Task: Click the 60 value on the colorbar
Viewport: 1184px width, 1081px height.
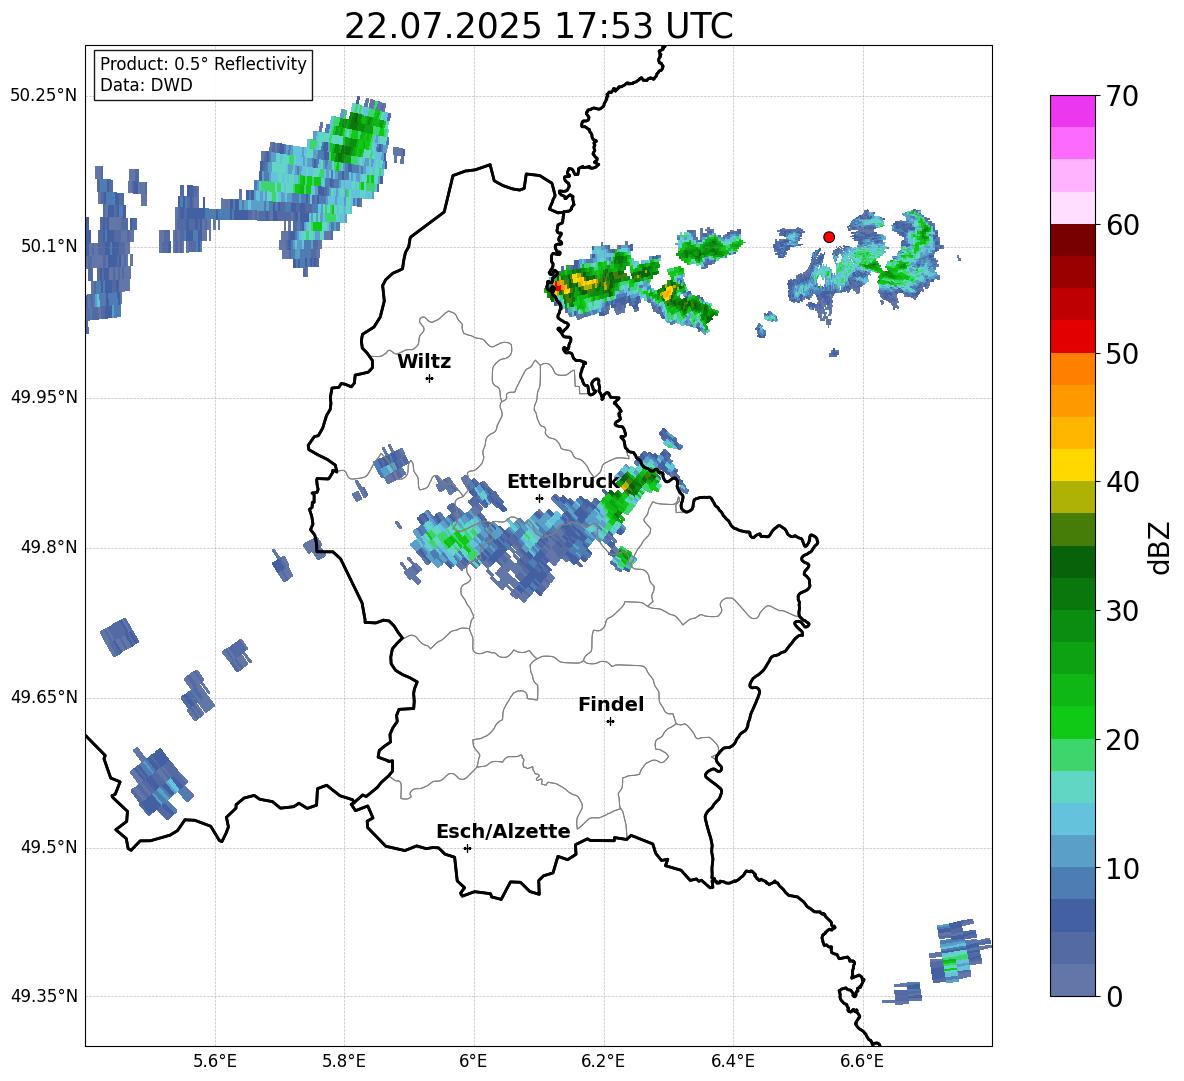Action: [x=1122, y=225]
